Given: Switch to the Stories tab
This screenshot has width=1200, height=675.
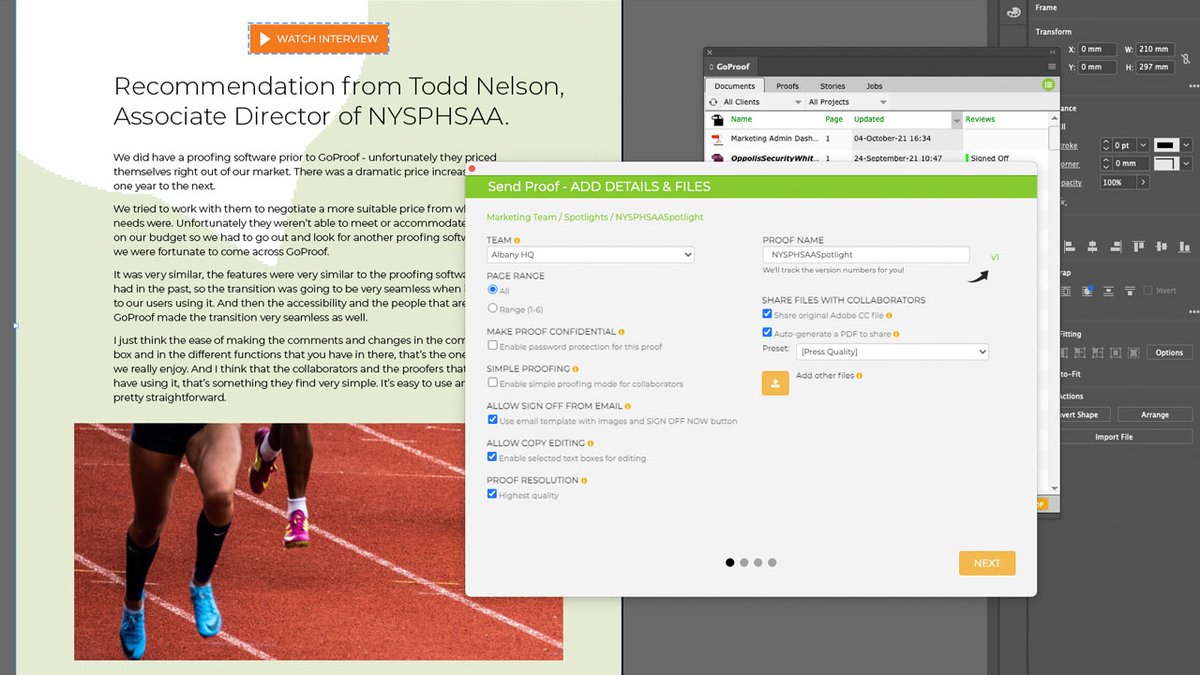Looking at the screenshot, I should click(832, 86).
